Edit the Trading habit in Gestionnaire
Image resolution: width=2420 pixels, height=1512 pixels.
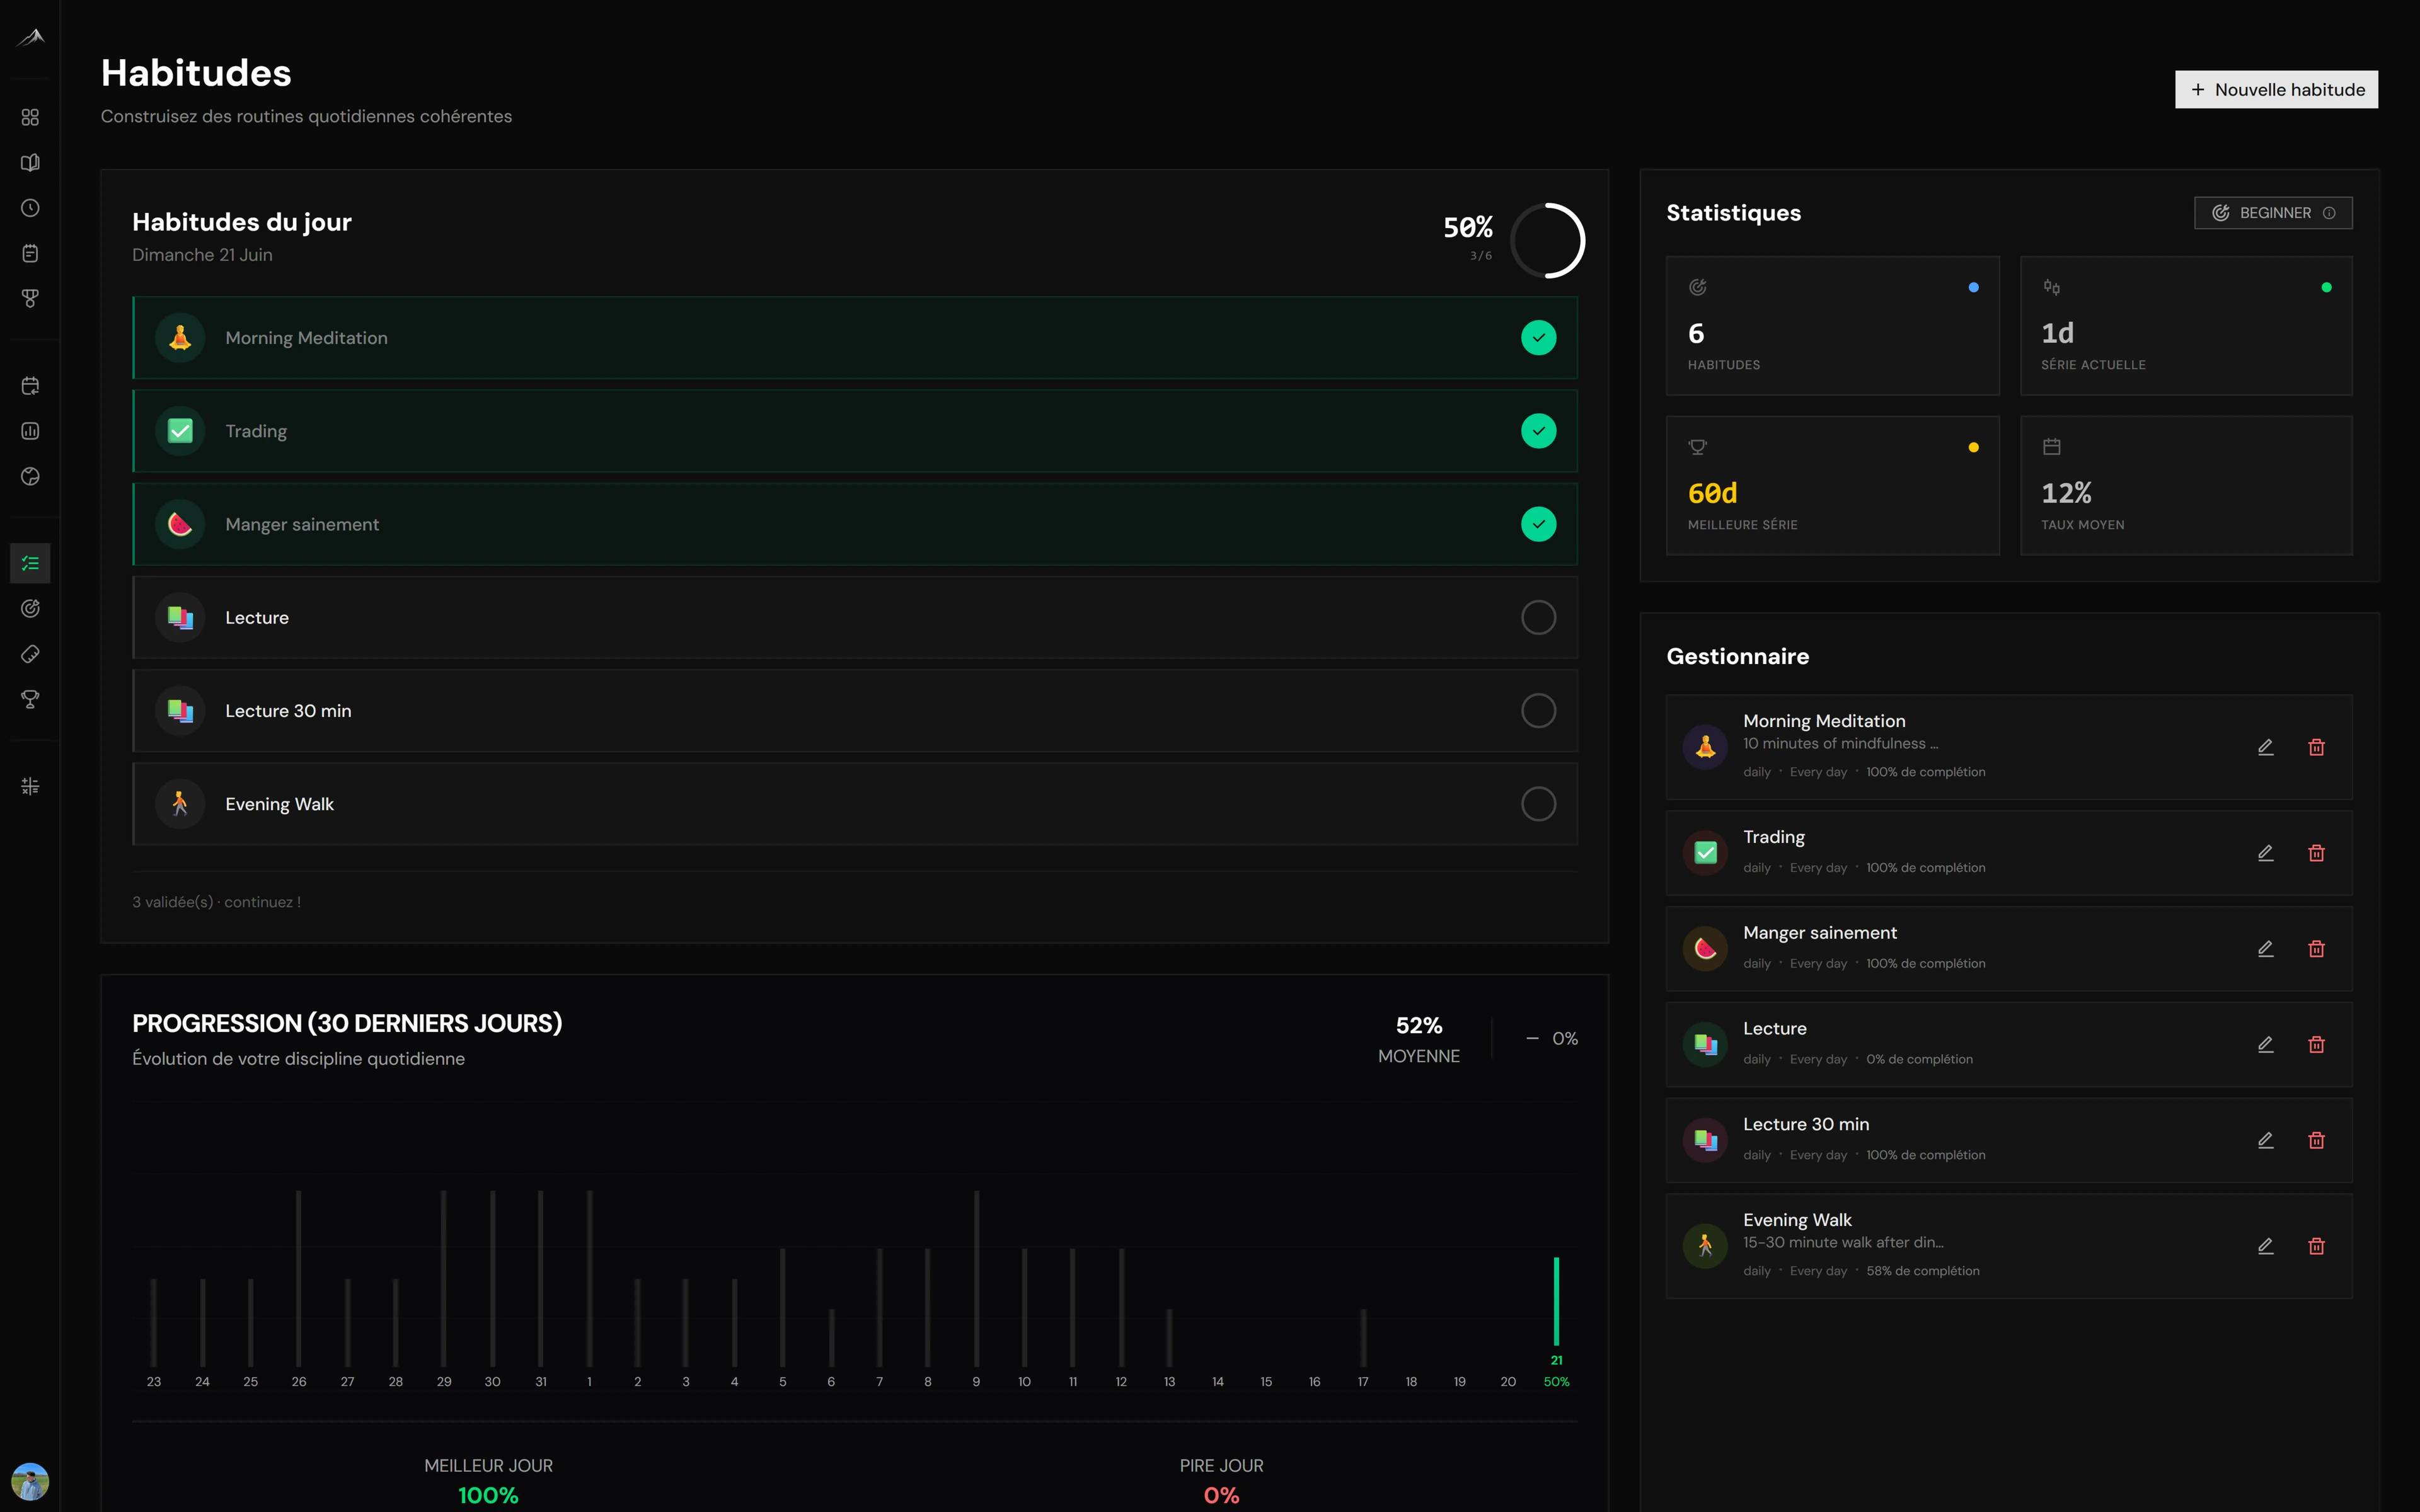pyautogui.click(x=2266, y=853)
